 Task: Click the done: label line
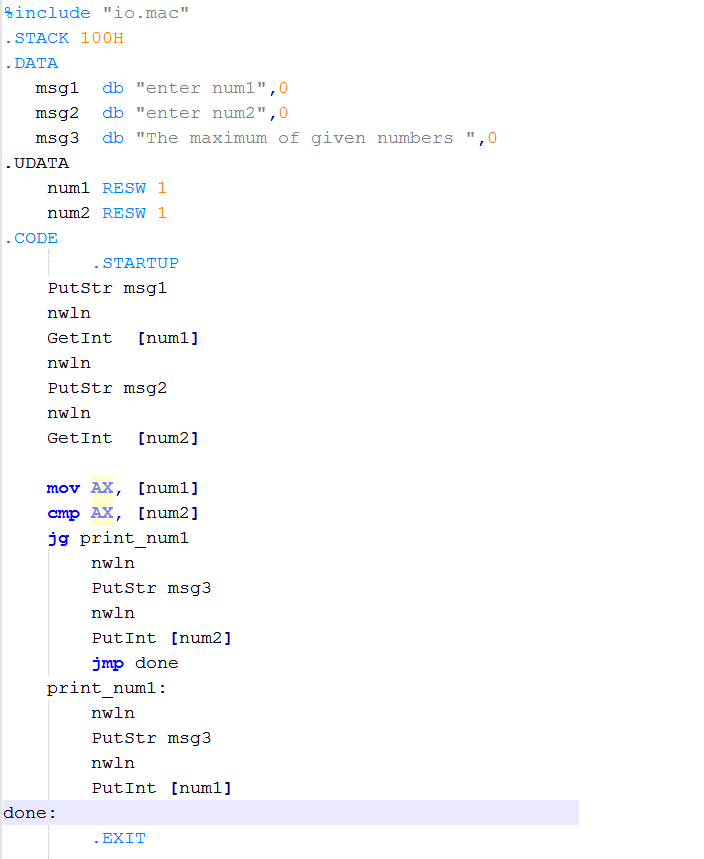click(291, 813)
